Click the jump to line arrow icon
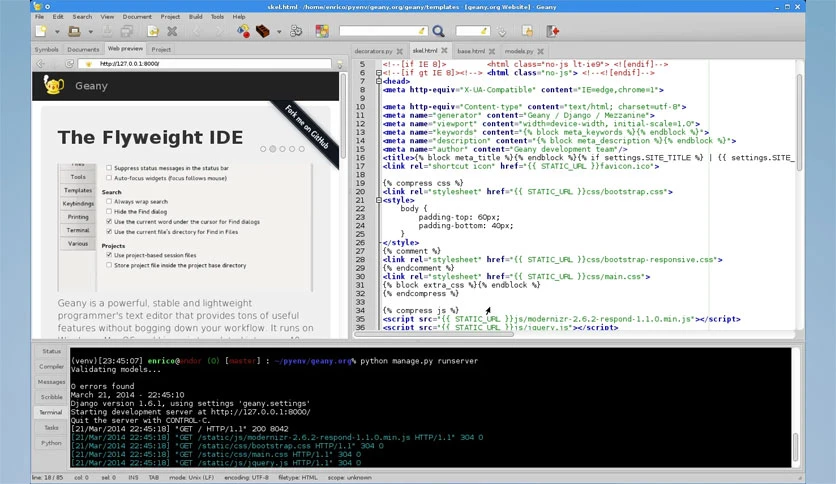Screen dimensions: 836x484 (x=502, y=32)
